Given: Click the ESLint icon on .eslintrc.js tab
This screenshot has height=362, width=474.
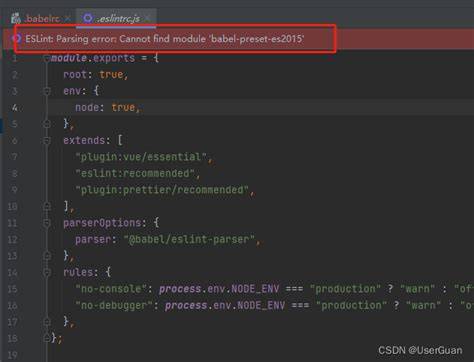Looking at the screenshot, I should [88, 18].
